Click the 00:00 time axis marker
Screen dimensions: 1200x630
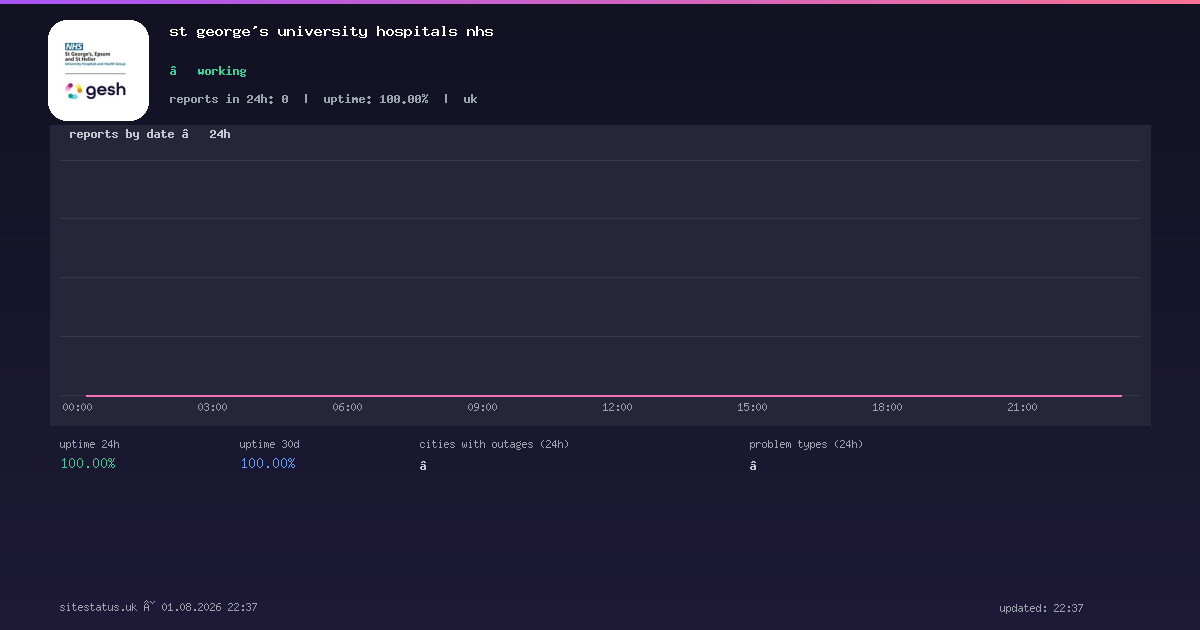pyautogui.click(x=77, y=407)
